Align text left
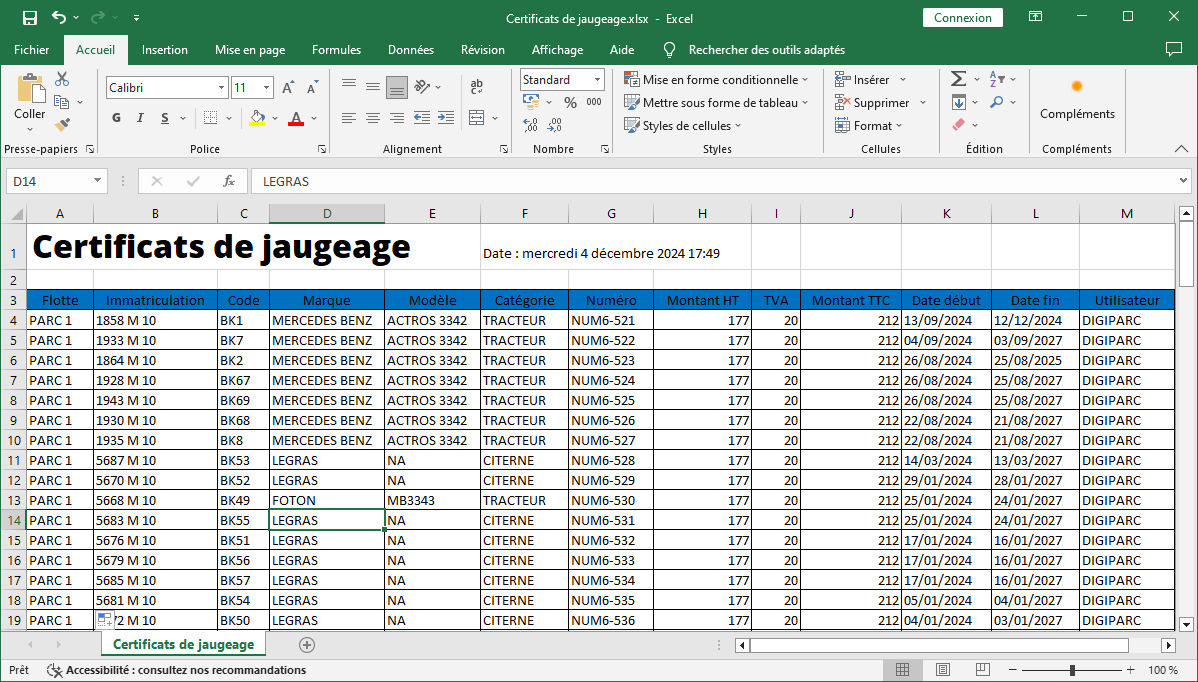This screenshot has height=682, width=1198. (348, 118)
